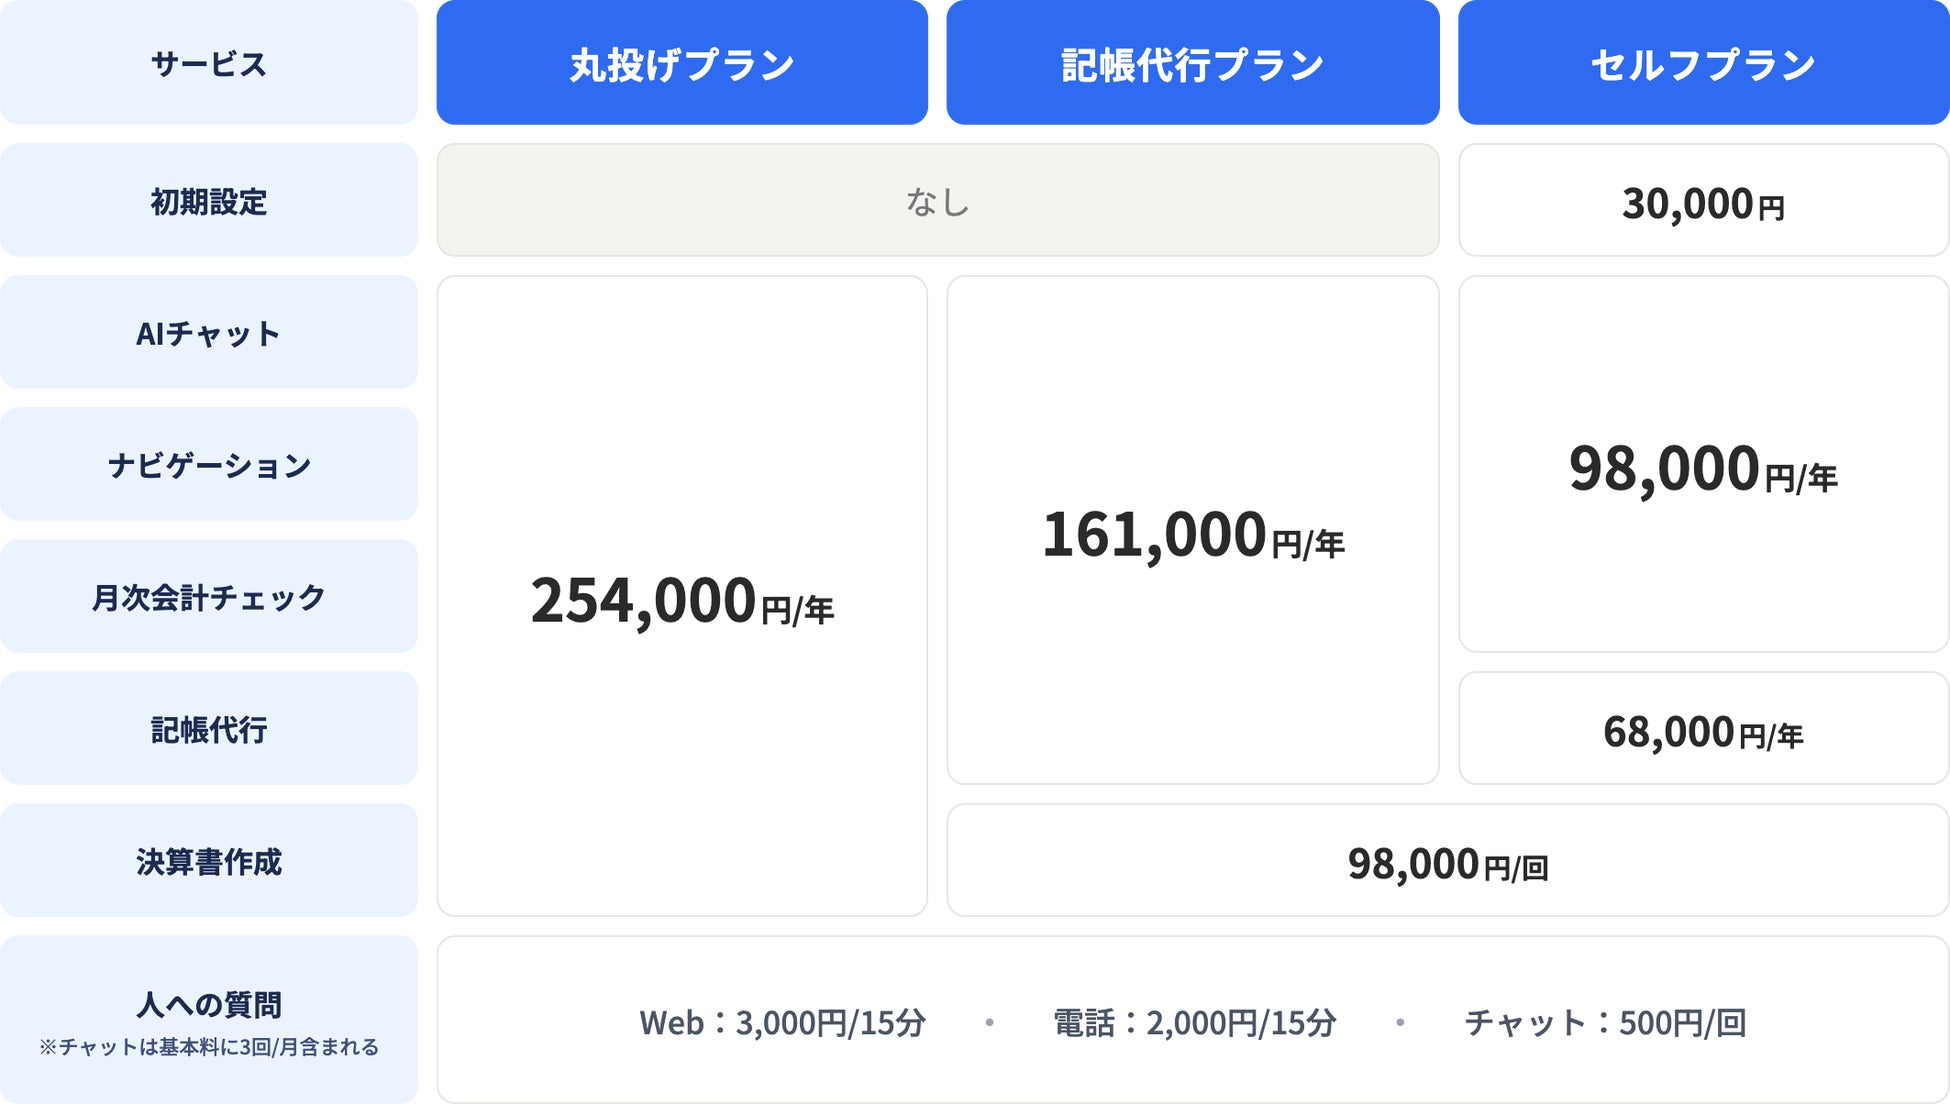Click the AIチャット row label
Image resolution: width=1950 pixels, height=1104 pixels.
(x=209, y=332)
